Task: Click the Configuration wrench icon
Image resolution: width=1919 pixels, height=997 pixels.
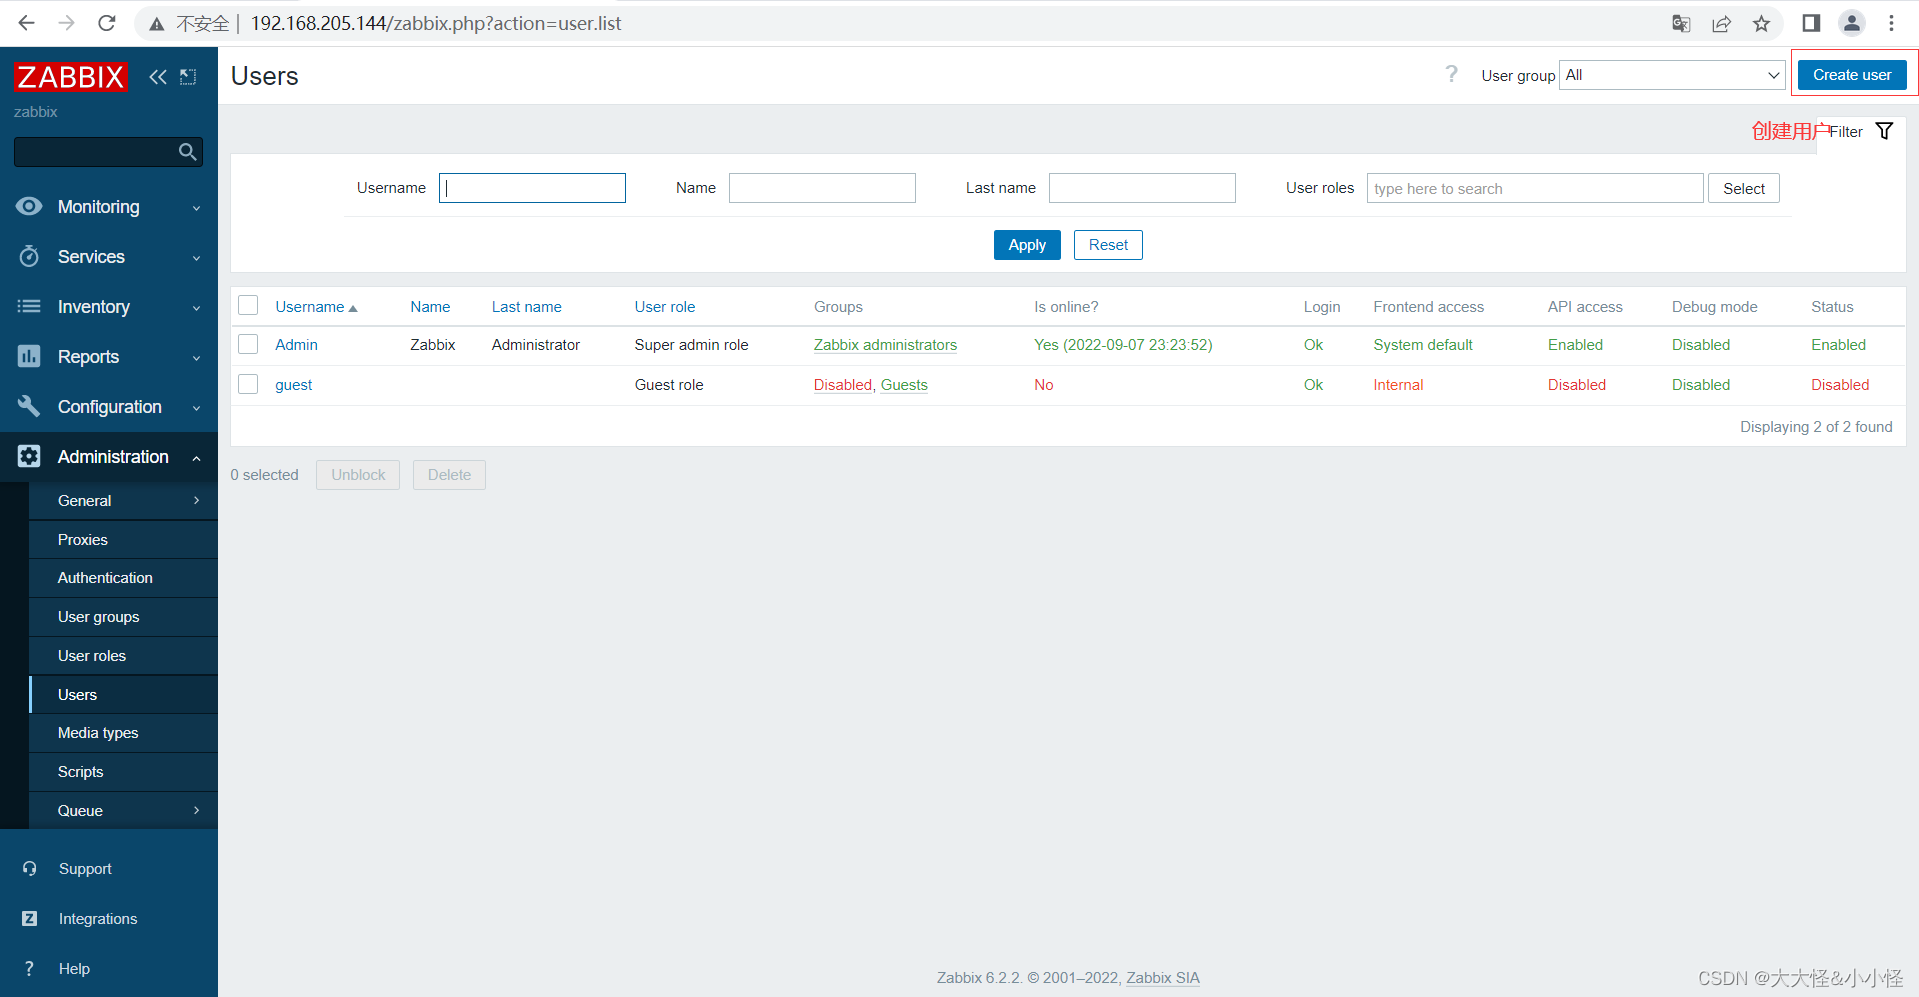Action: [29, 406]
